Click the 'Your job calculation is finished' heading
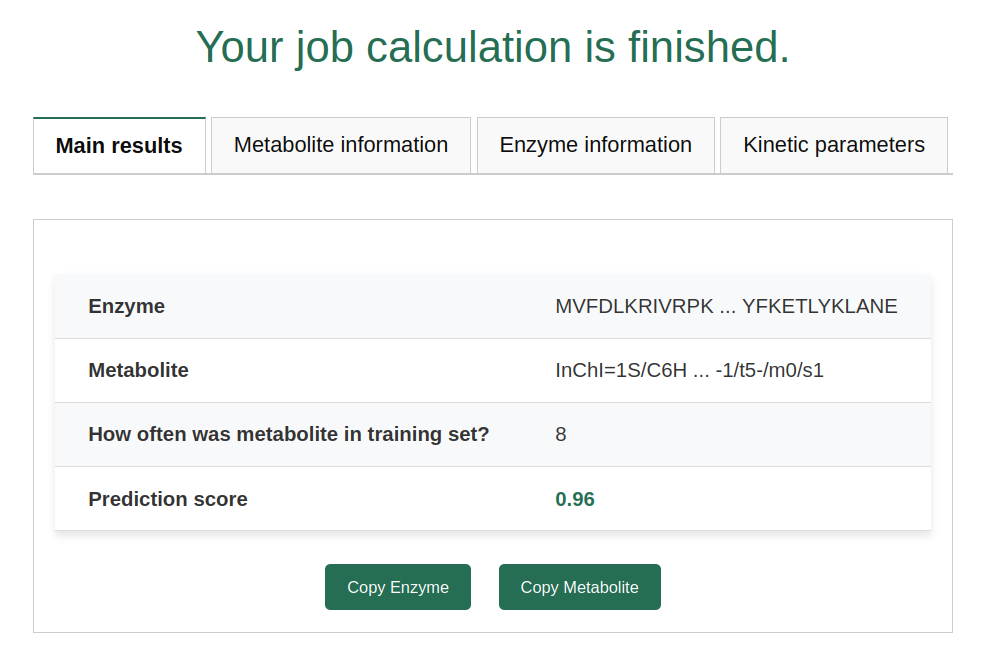Viewport: 990px width, 671px height. (x=493, y=47)
